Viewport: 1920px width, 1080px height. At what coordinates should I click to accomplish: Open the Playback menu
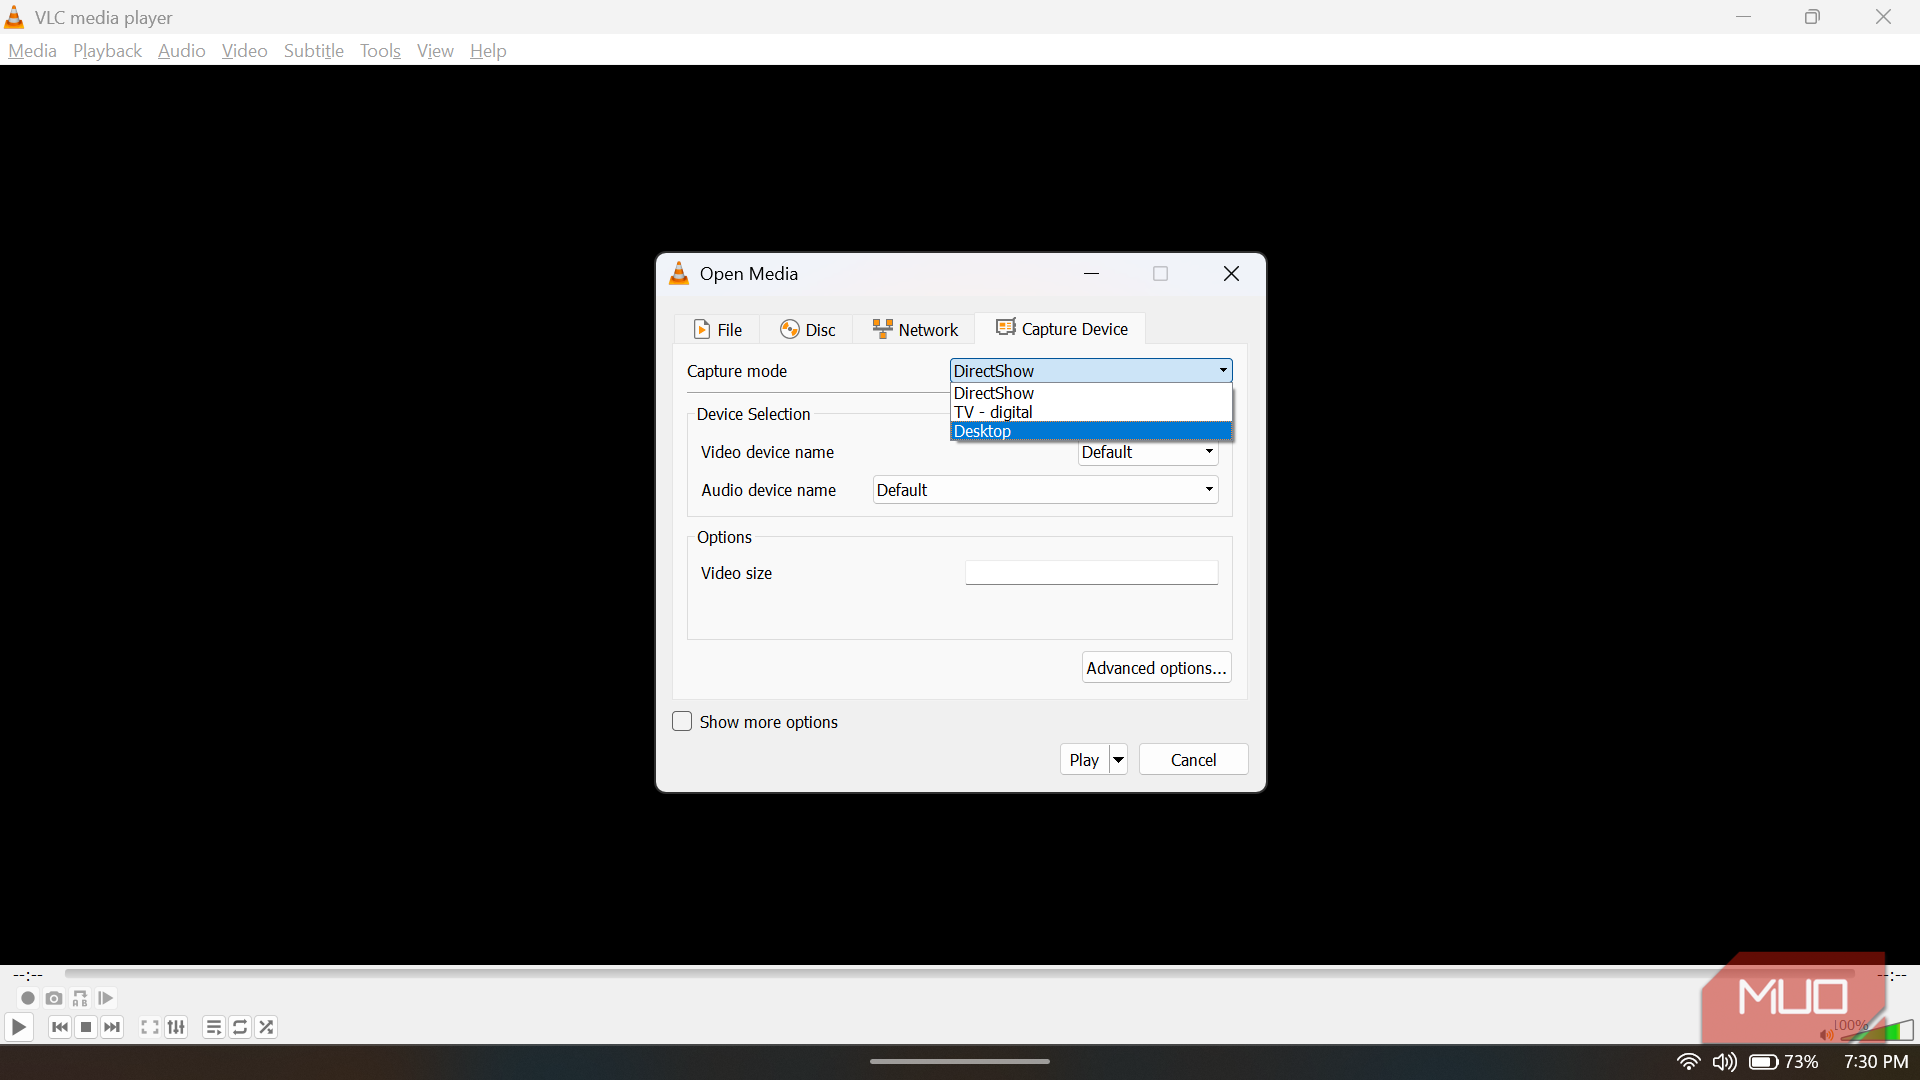[107, 51]
